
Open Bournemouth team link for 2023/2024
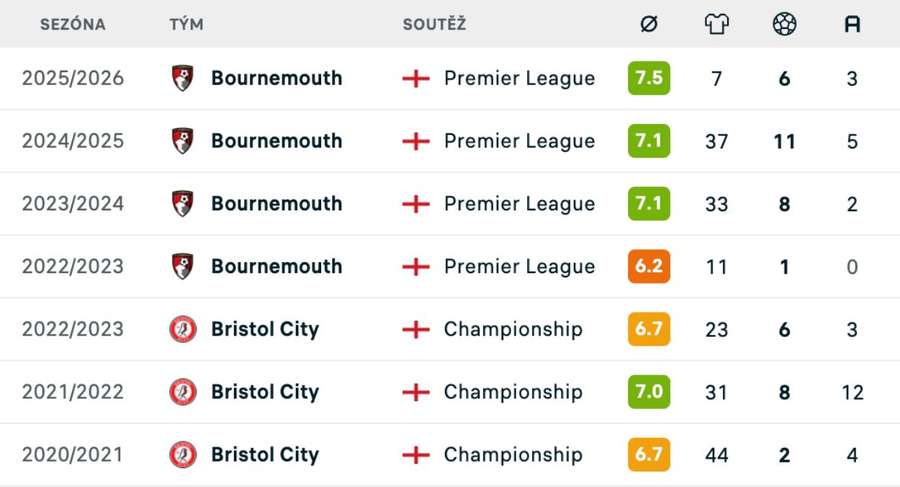click(x=276, y=204)
